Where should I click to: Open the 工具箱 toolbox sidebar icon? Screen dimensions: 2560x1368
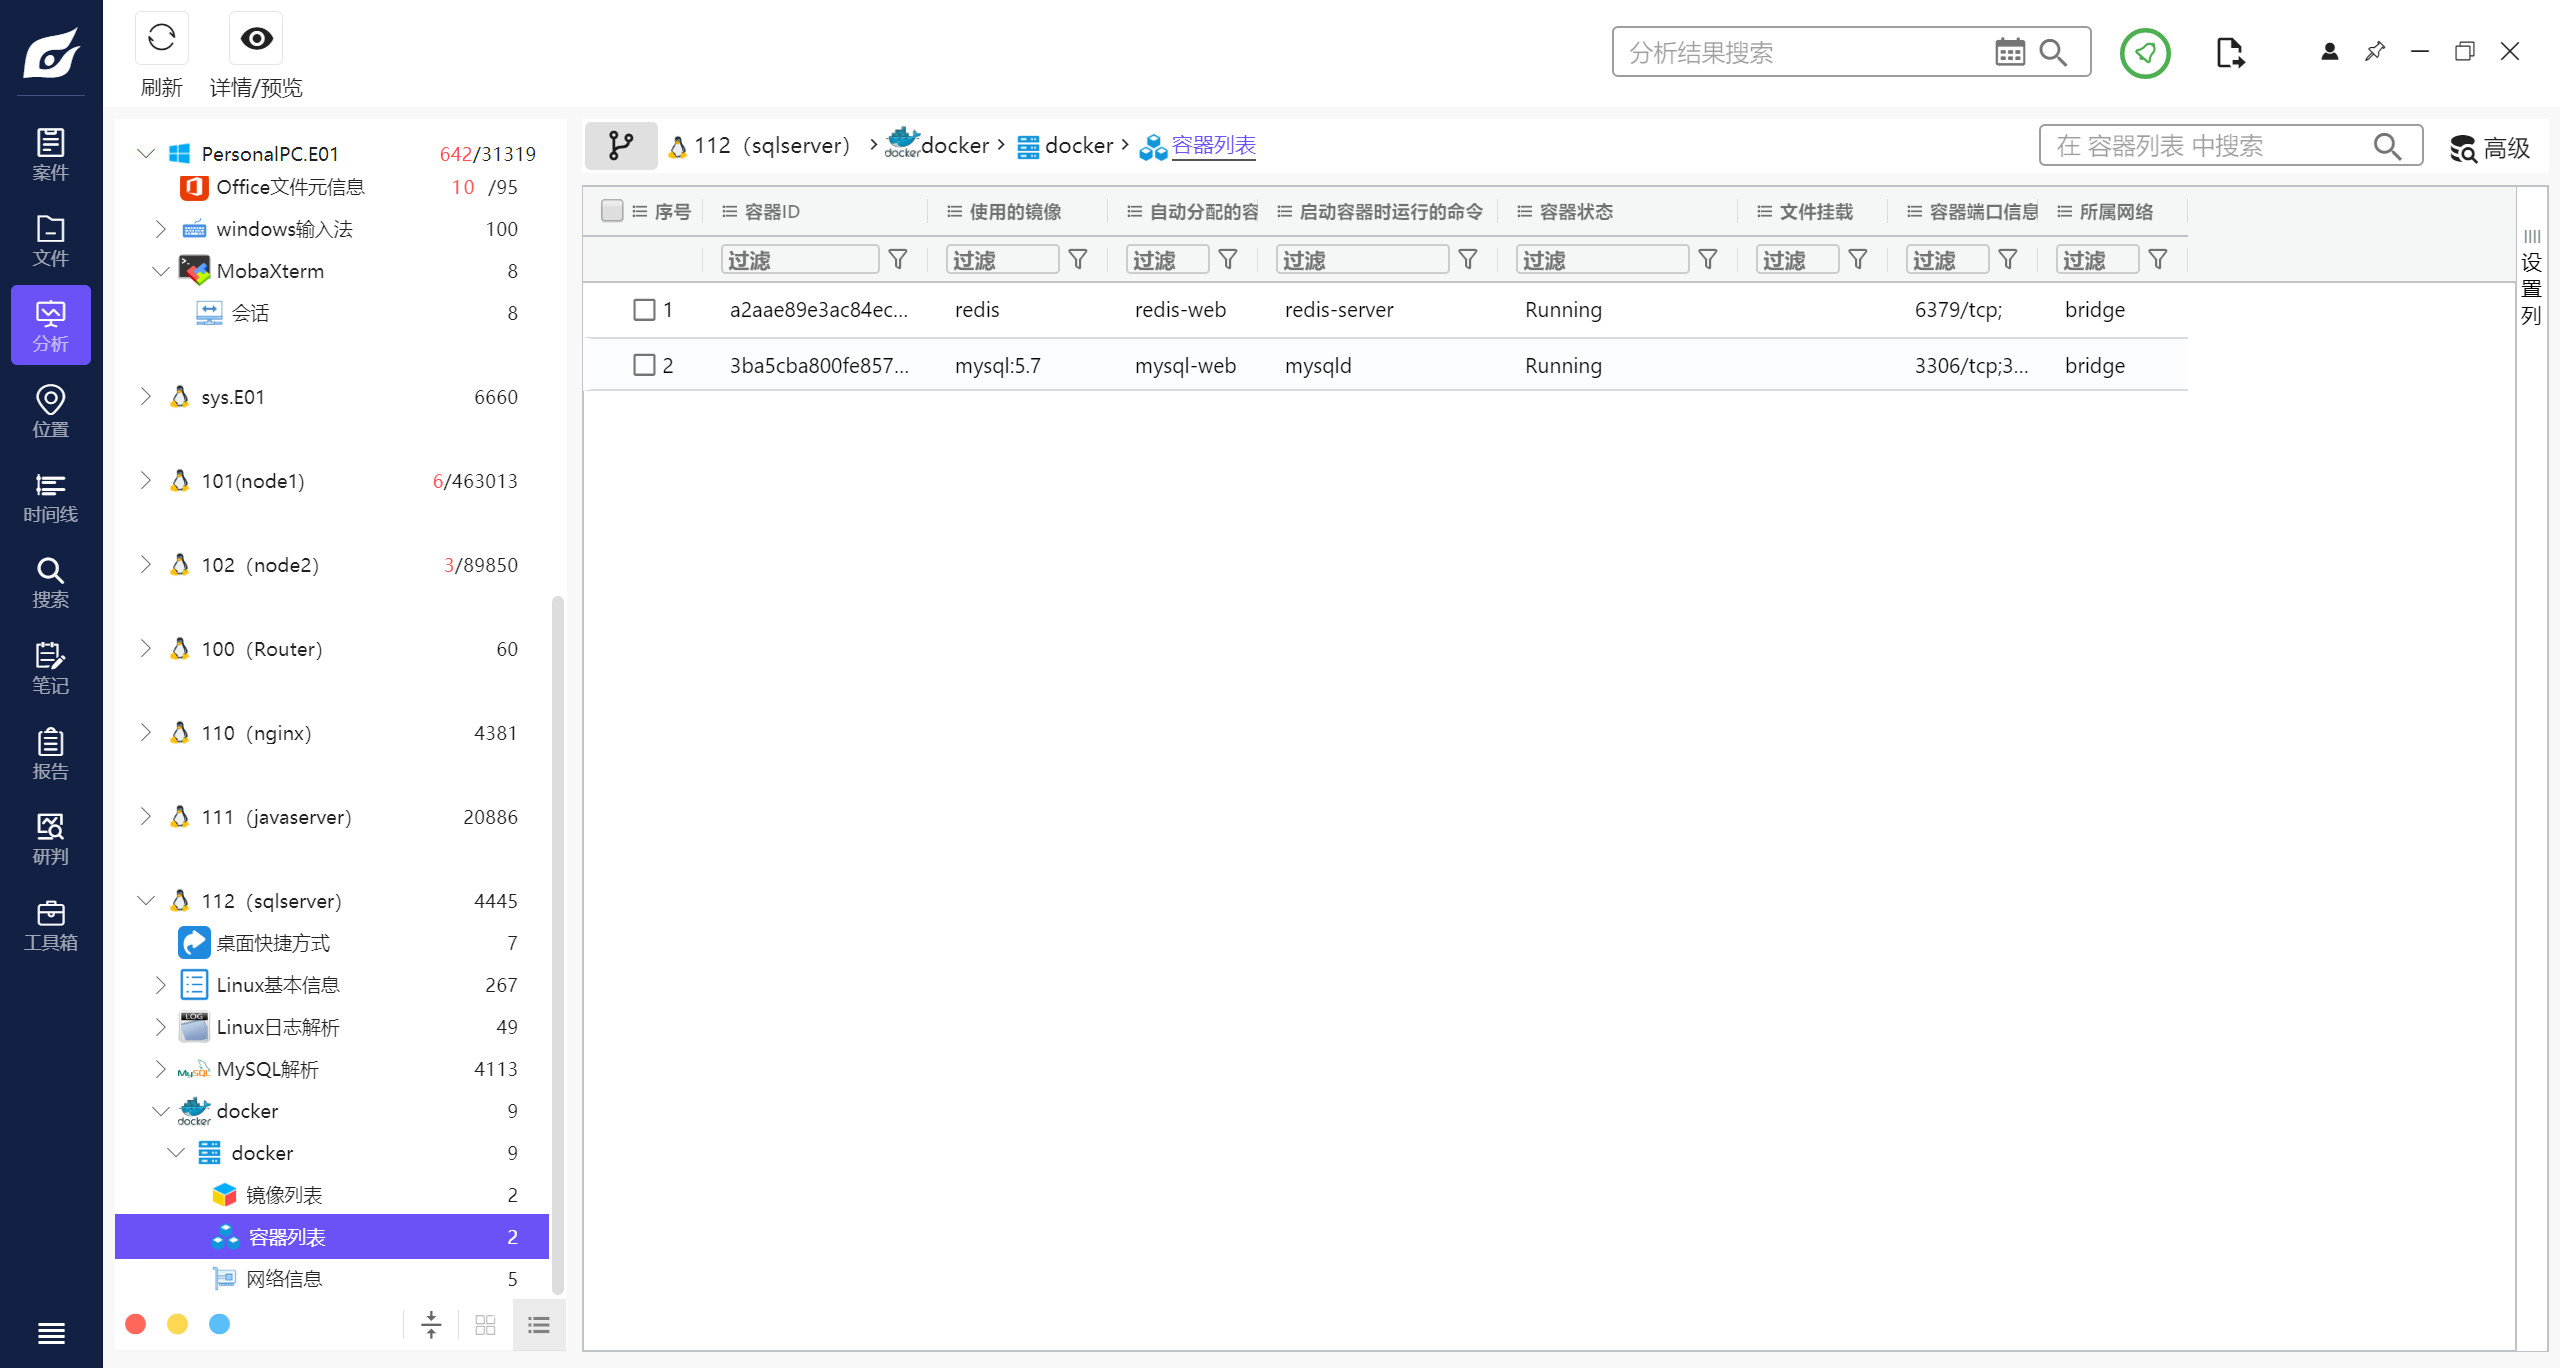pos(50,925)
